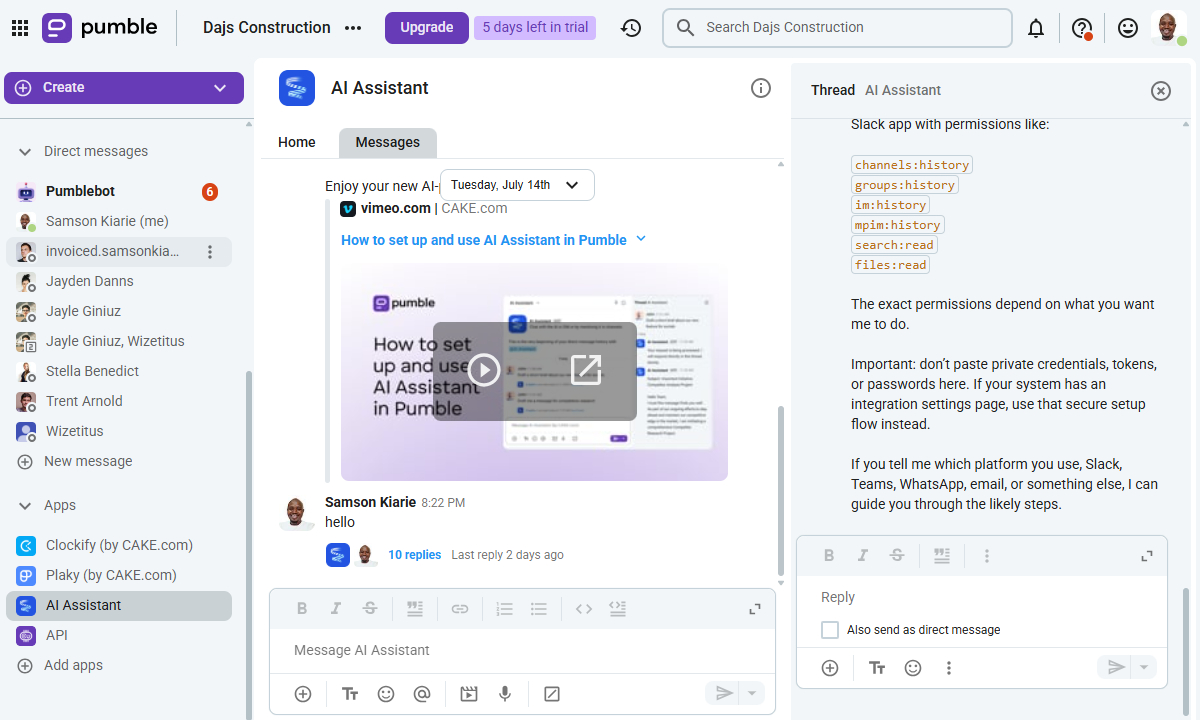Show more formatting options in thread editor
The height and width of the screenshot is (720, 1200).
click(x=986, y=556)
